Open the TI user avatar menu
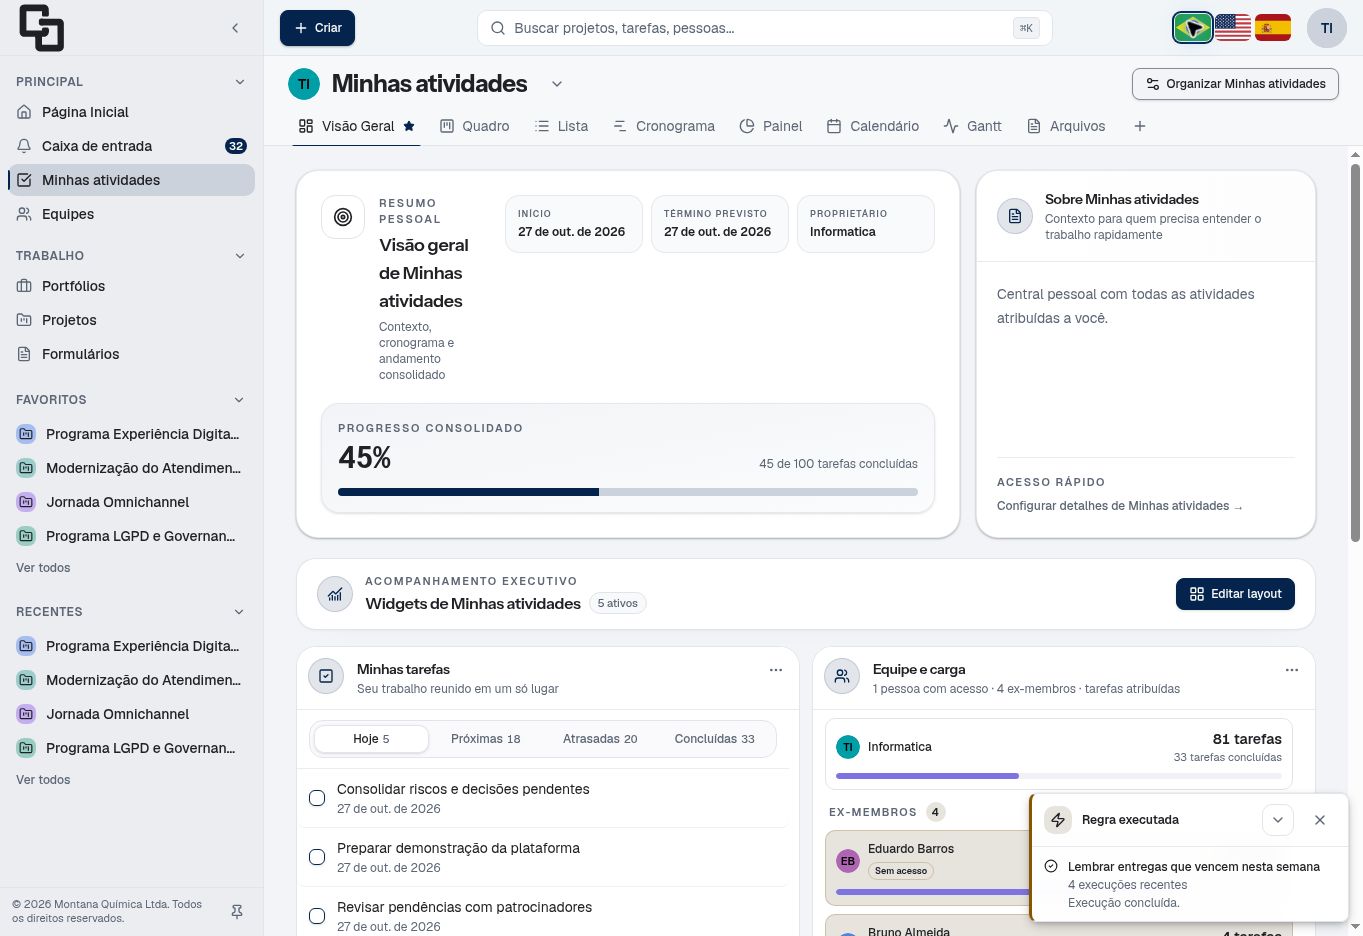The height and width of the screenshot is (936, 1363). (1327, 28)
